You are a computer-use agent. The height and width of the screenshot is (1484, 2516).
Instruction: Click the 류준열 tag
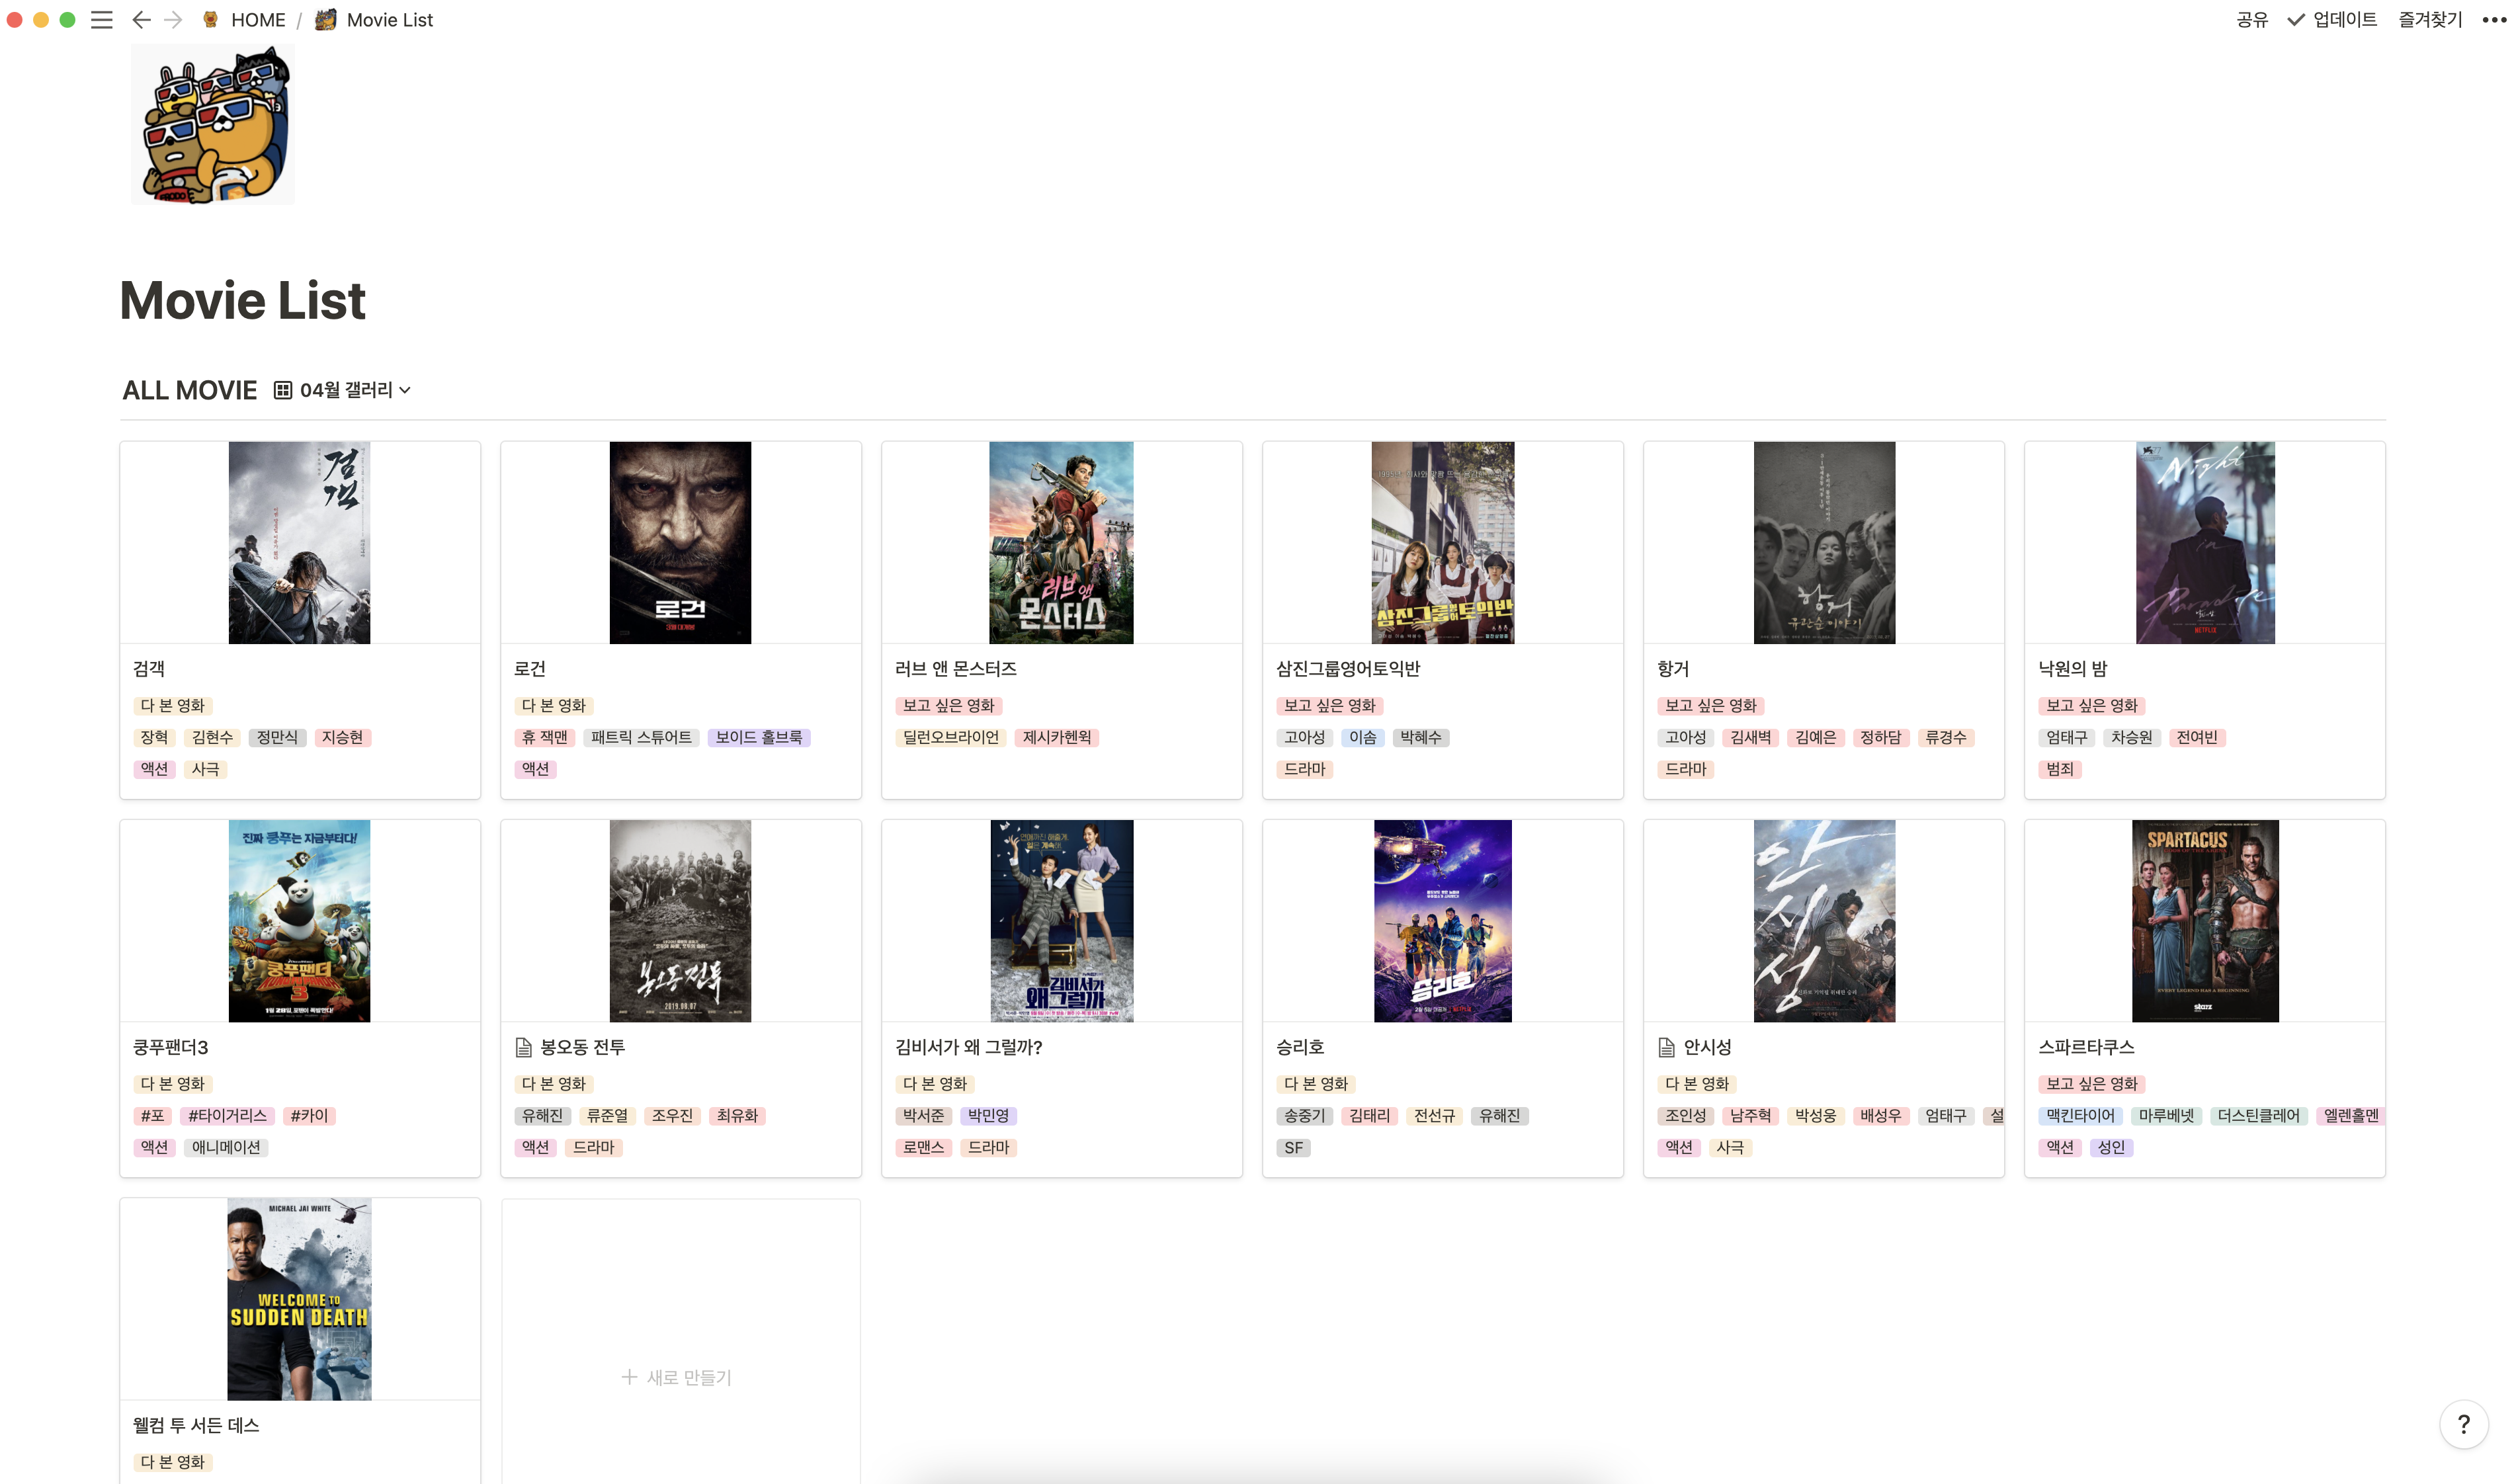click(x=607, y=1115)
